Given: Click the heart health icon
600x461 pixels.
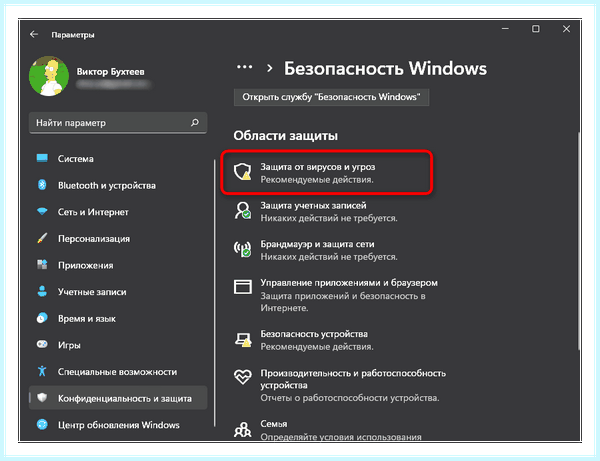Looking at the screenshot, I should (x=243, y=377).
